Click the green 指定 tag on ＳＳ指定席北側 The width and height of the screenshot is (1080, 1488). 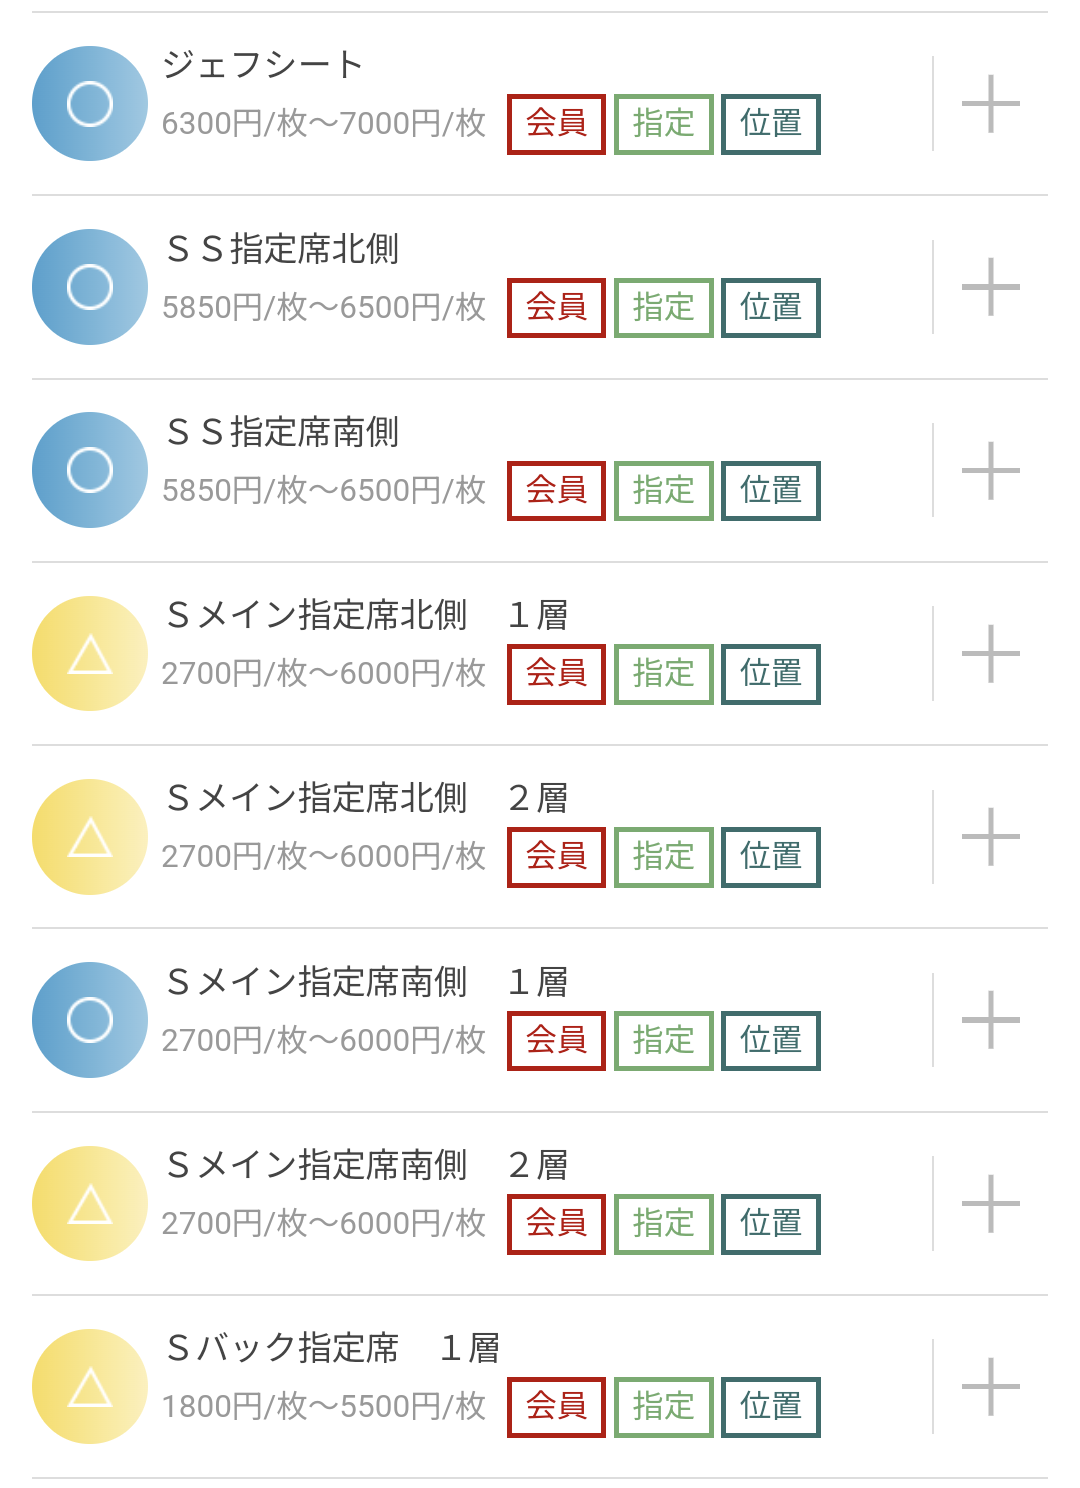point(664,308)
